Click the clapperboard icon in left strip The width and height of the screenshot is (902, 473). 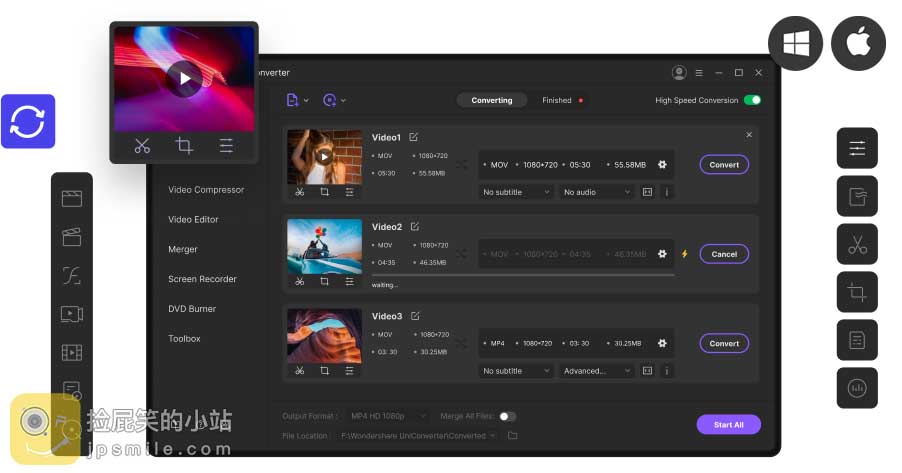72,236
